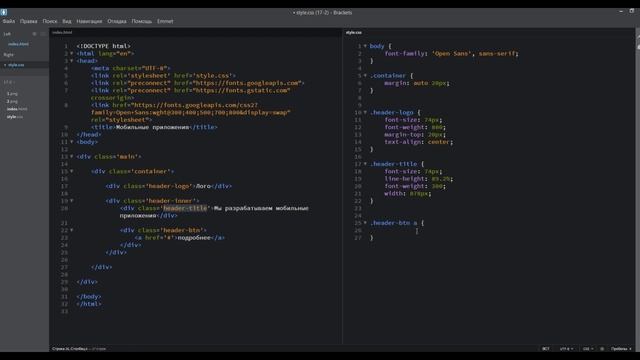Viewport: 640px width, 360px height.
Task: Click the meta charset UTF-8 line
Action: 131,68
